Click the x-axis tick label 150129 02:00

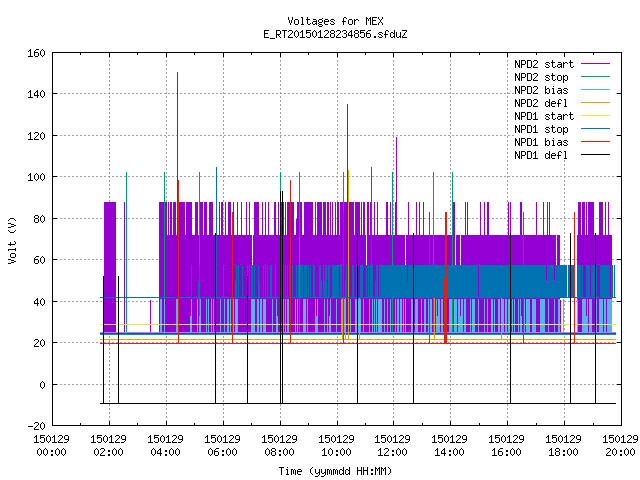(x=109, y=446)
